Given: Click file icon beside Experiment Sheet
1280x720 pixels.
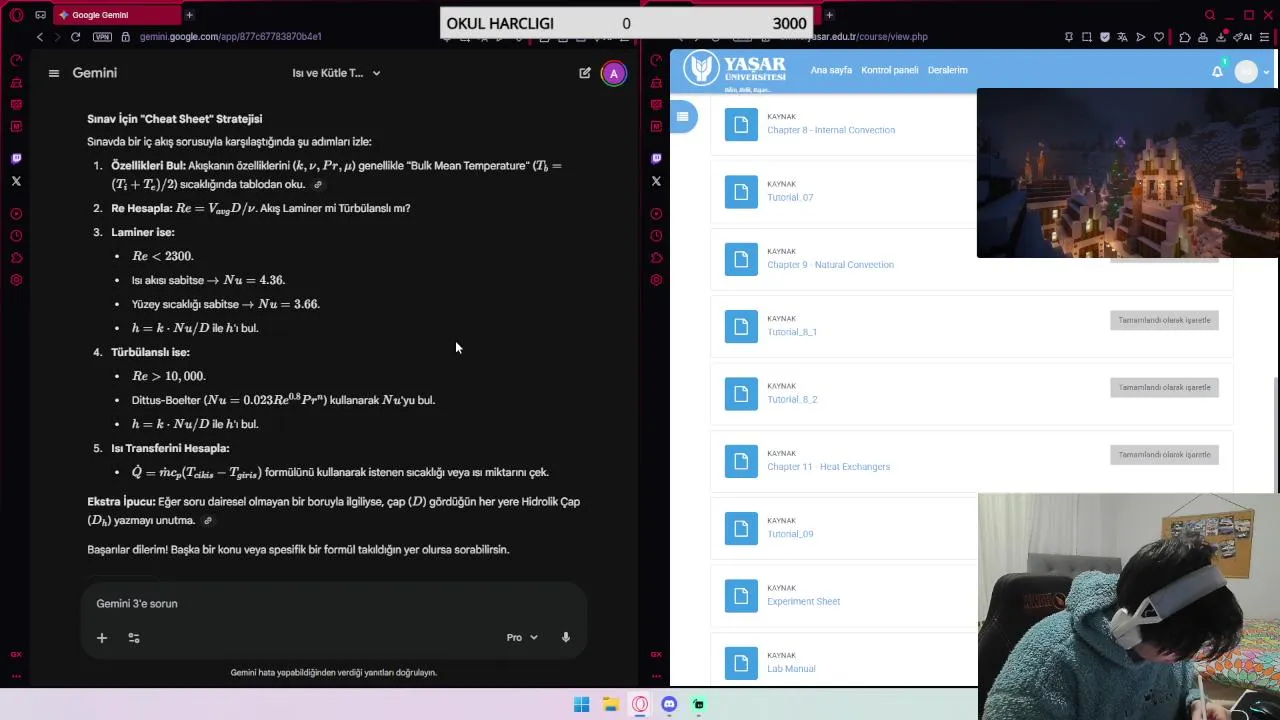Looking at the screenshot, I should [x=741, y=596].
